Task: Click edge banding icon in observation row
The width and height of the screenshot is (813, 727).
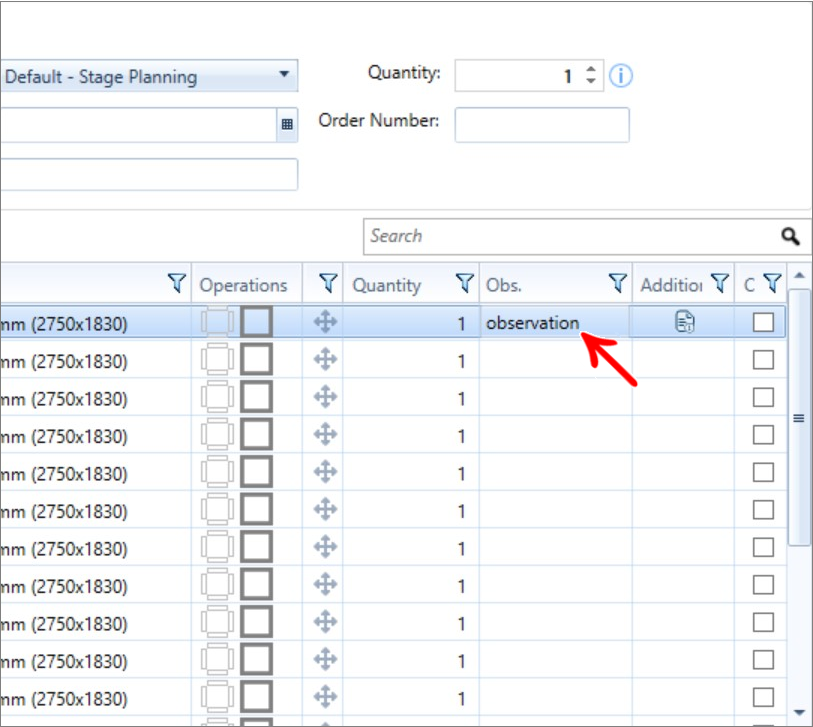Action: (217, 321)
